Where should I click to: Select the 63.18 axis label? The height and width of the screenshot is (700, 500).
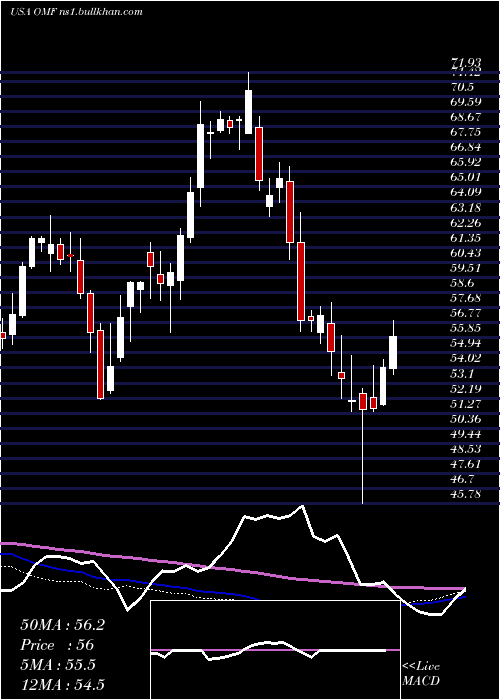tap(466, 208)
